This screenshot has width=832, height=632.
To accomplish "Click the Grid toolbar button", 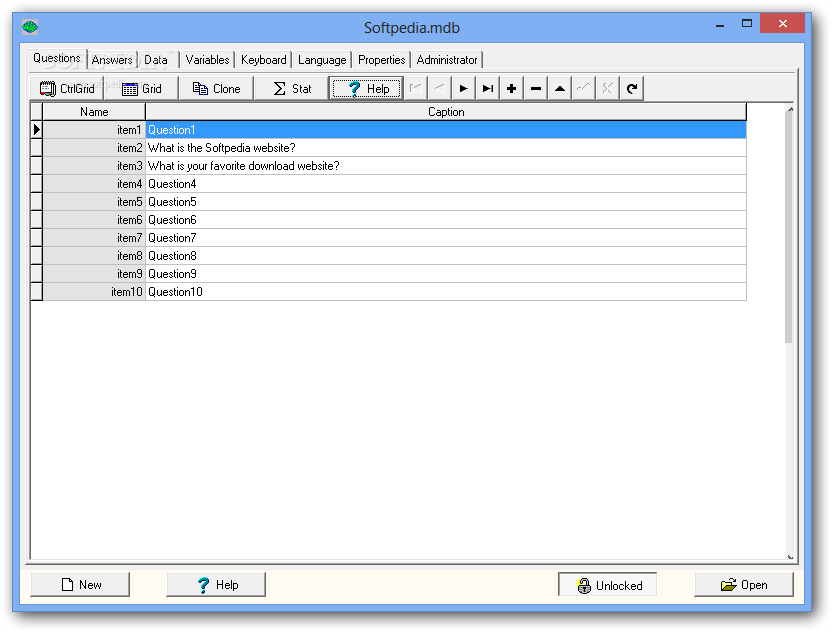I will click(141, 89).
